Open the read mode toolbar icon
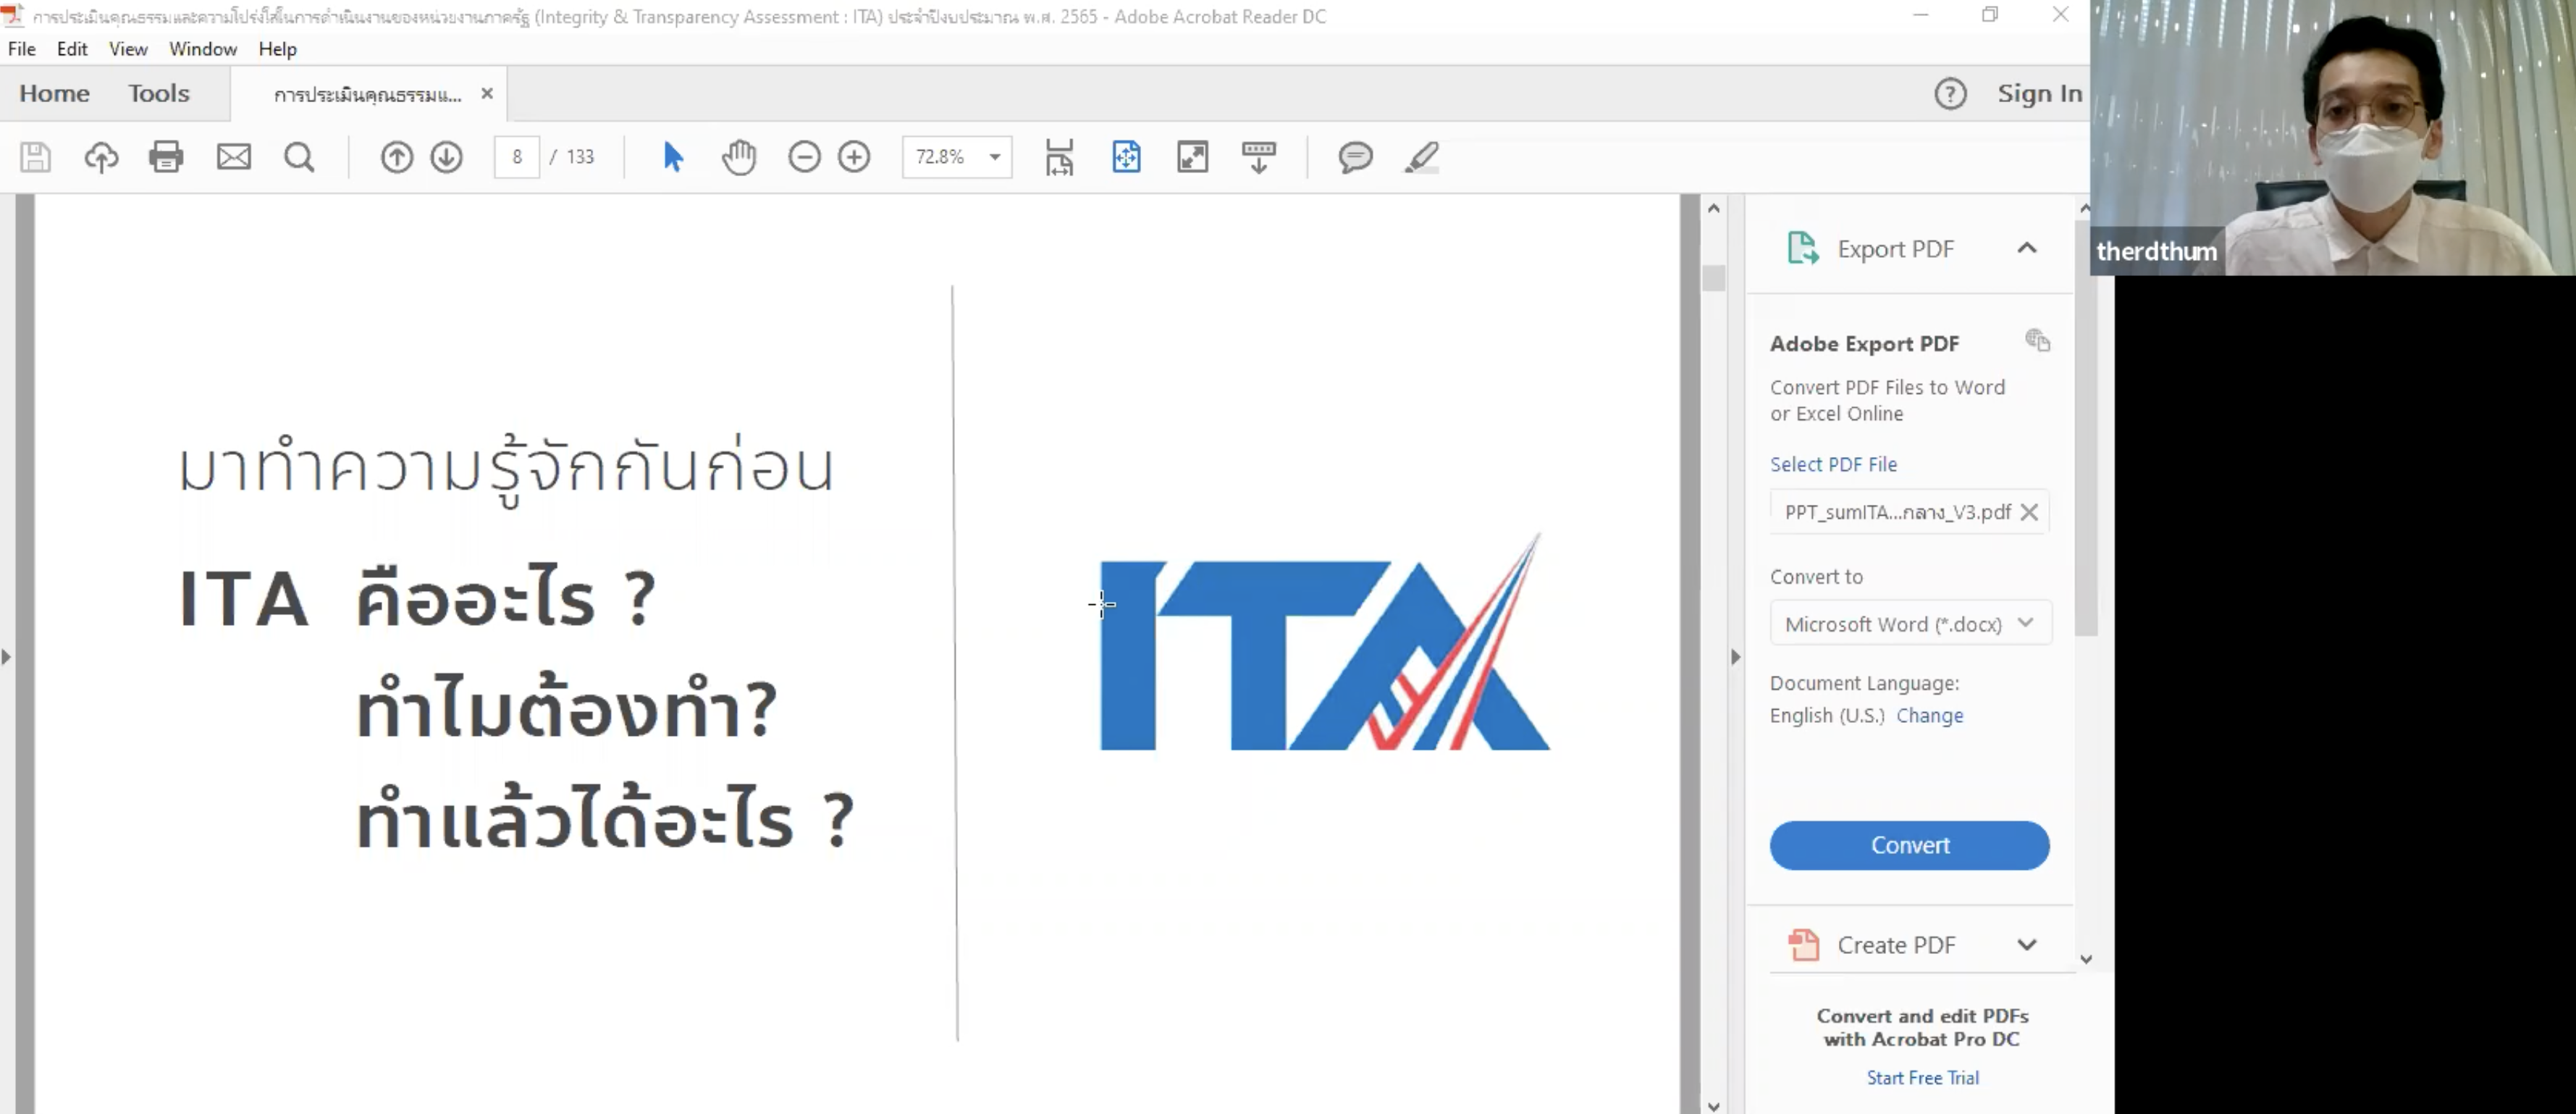Image resolution: width=2576 pixels, height=1114 pixels. tap(1259, 157)
